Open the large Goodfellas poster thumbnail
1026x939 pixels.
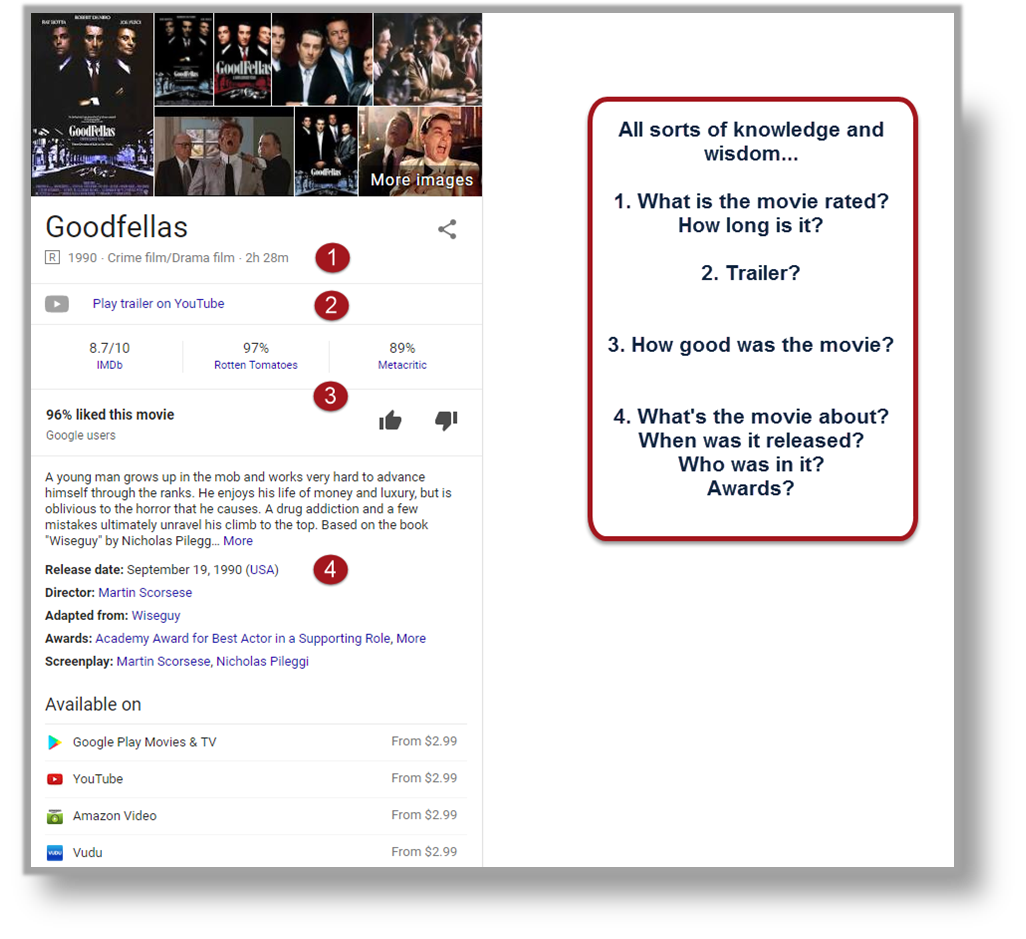pyautogui.click(x=92, y=105)
